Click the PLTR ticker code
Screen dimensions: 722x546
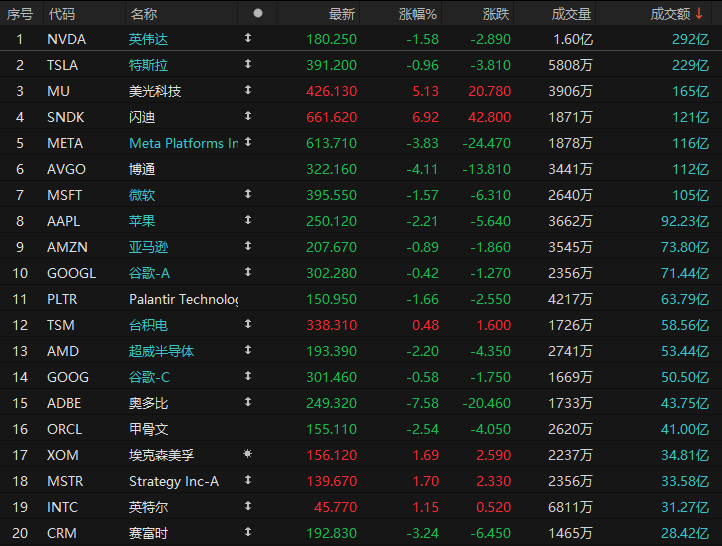point(62,299)
